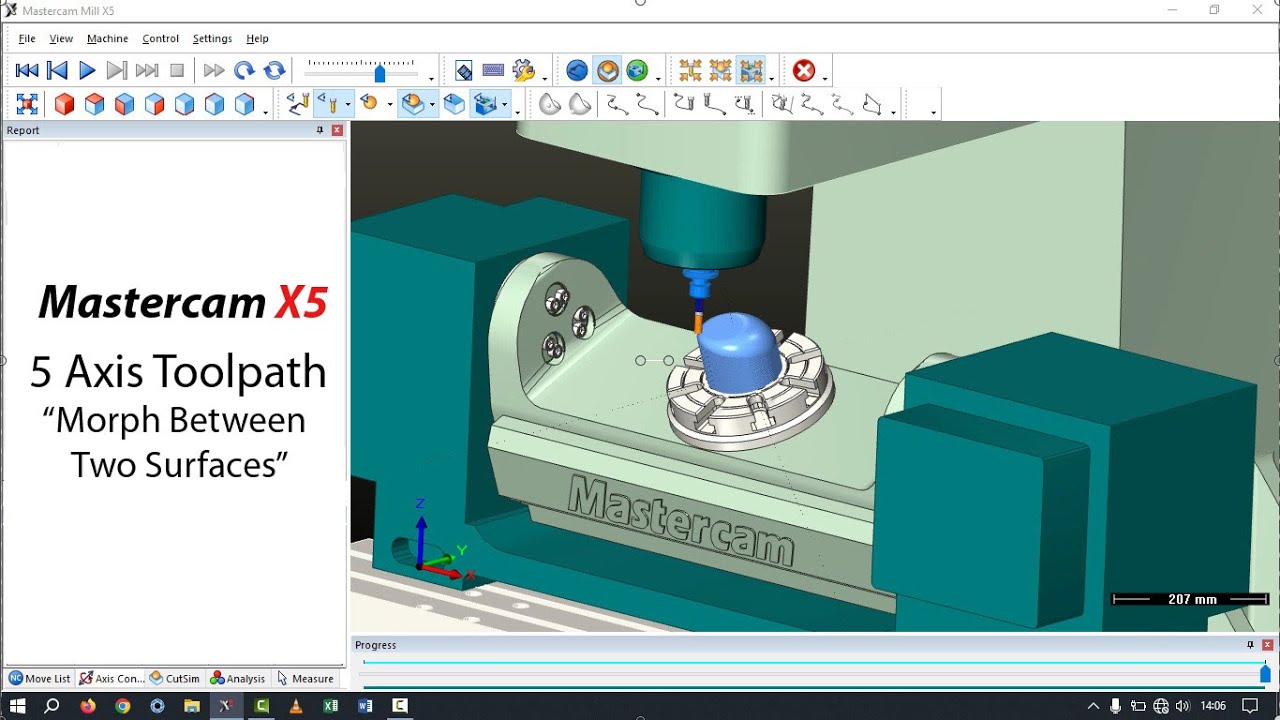This screenshot has width=1280, height=720.
Task: Open Excel from the taskbar
Action: [x=331, y=706]
